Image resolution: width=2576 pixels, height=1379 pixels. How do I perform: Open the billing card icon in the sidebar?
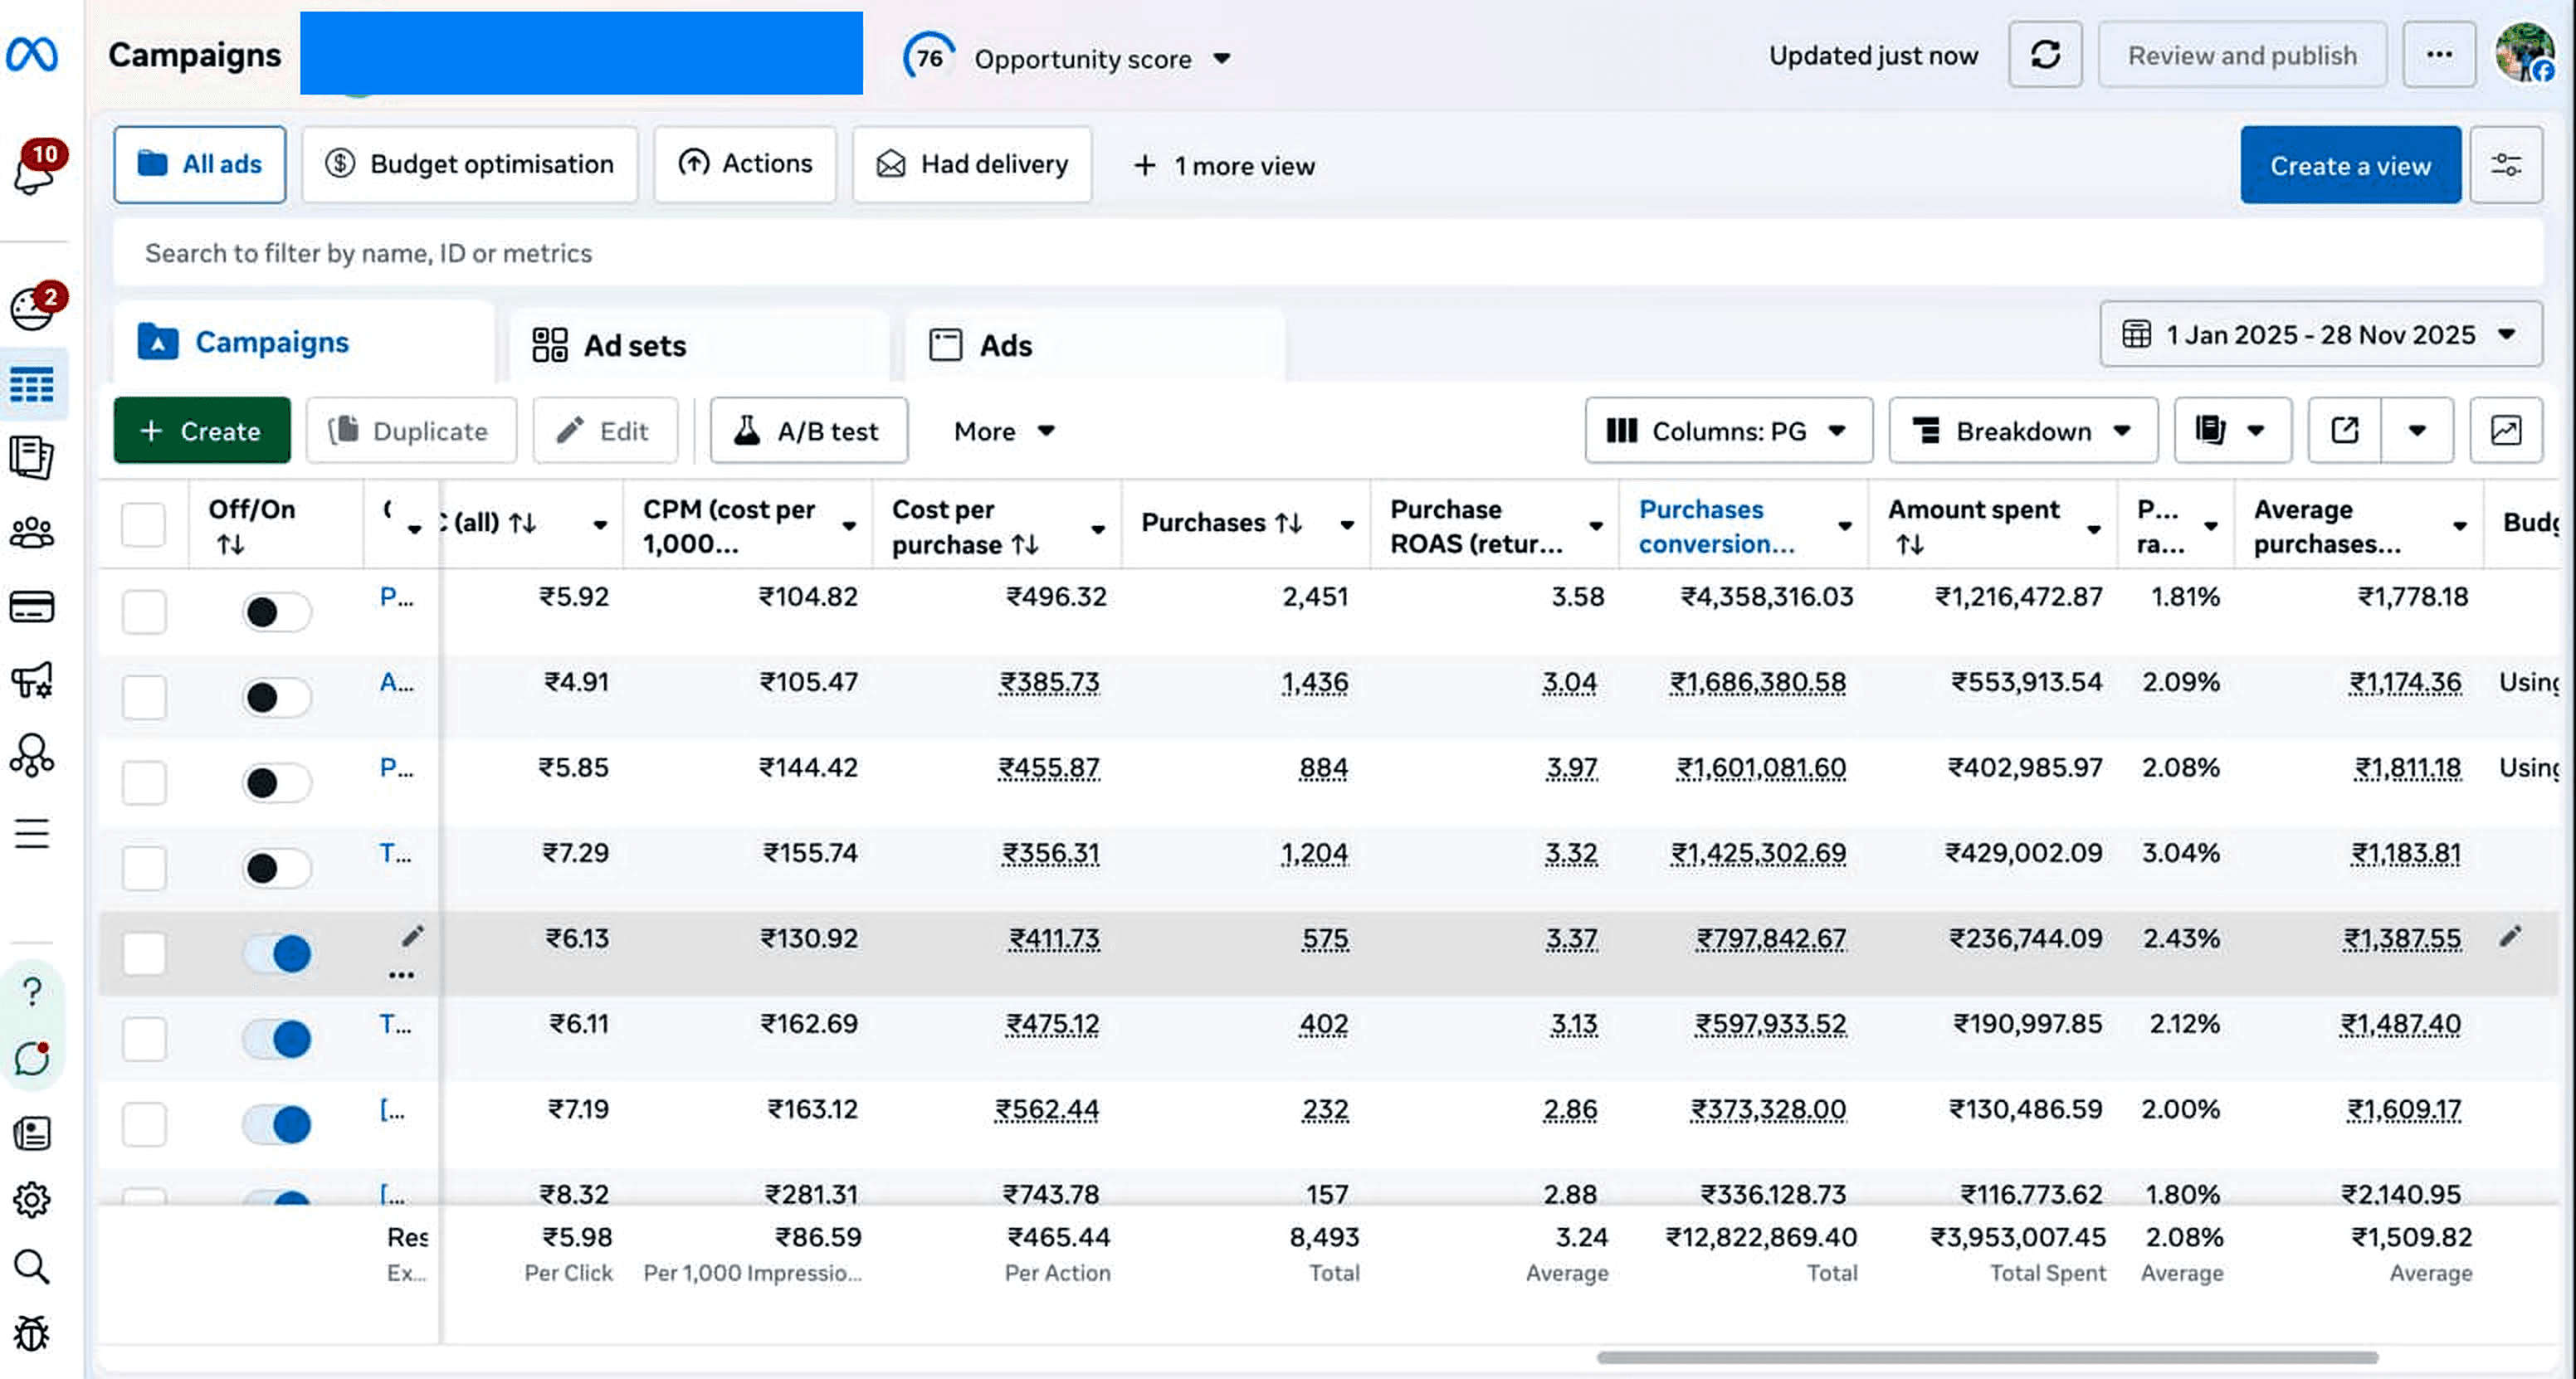click(32, 607)
